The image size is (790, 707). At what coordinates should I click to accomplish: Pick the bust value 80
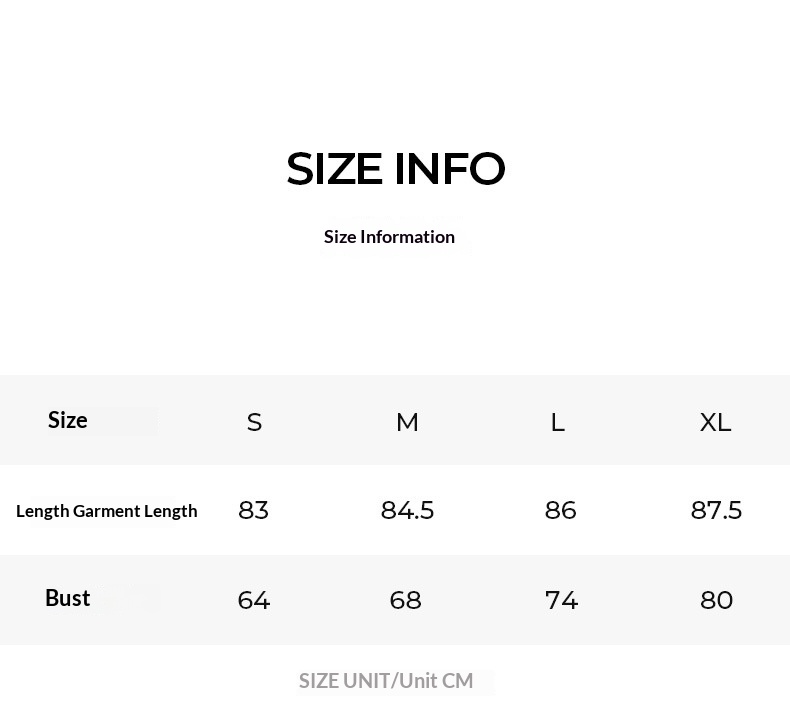pos(717,600)
